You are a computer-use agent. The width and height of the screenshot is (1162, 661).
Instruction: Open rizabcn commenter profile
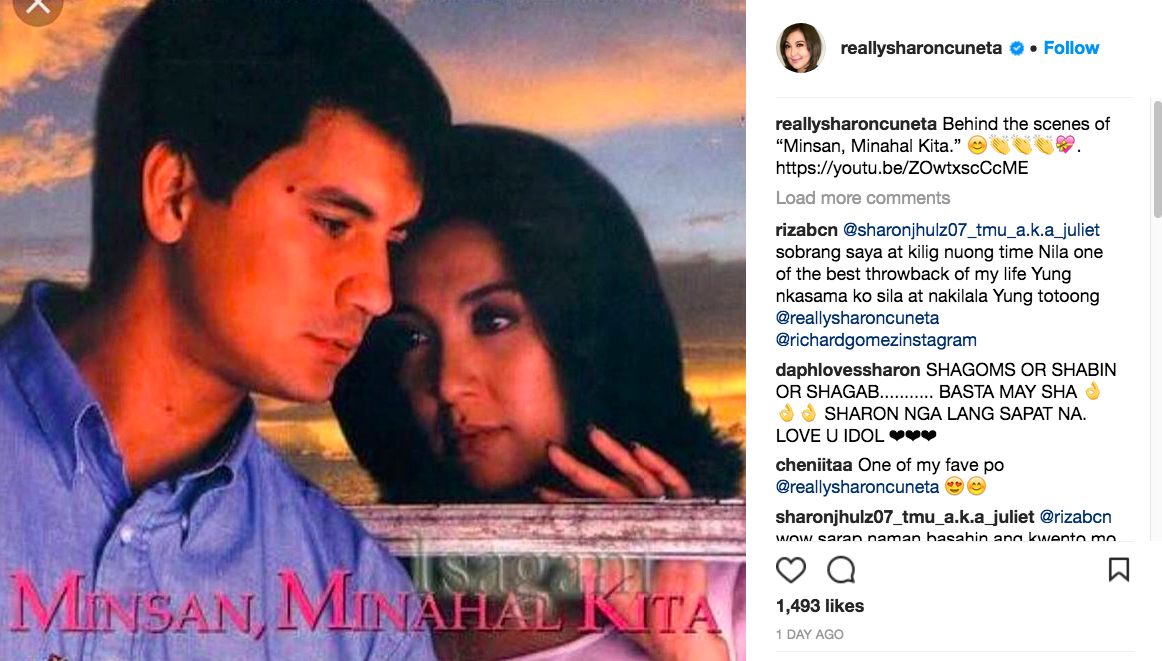pyautogui.click(x=806, y=230)
